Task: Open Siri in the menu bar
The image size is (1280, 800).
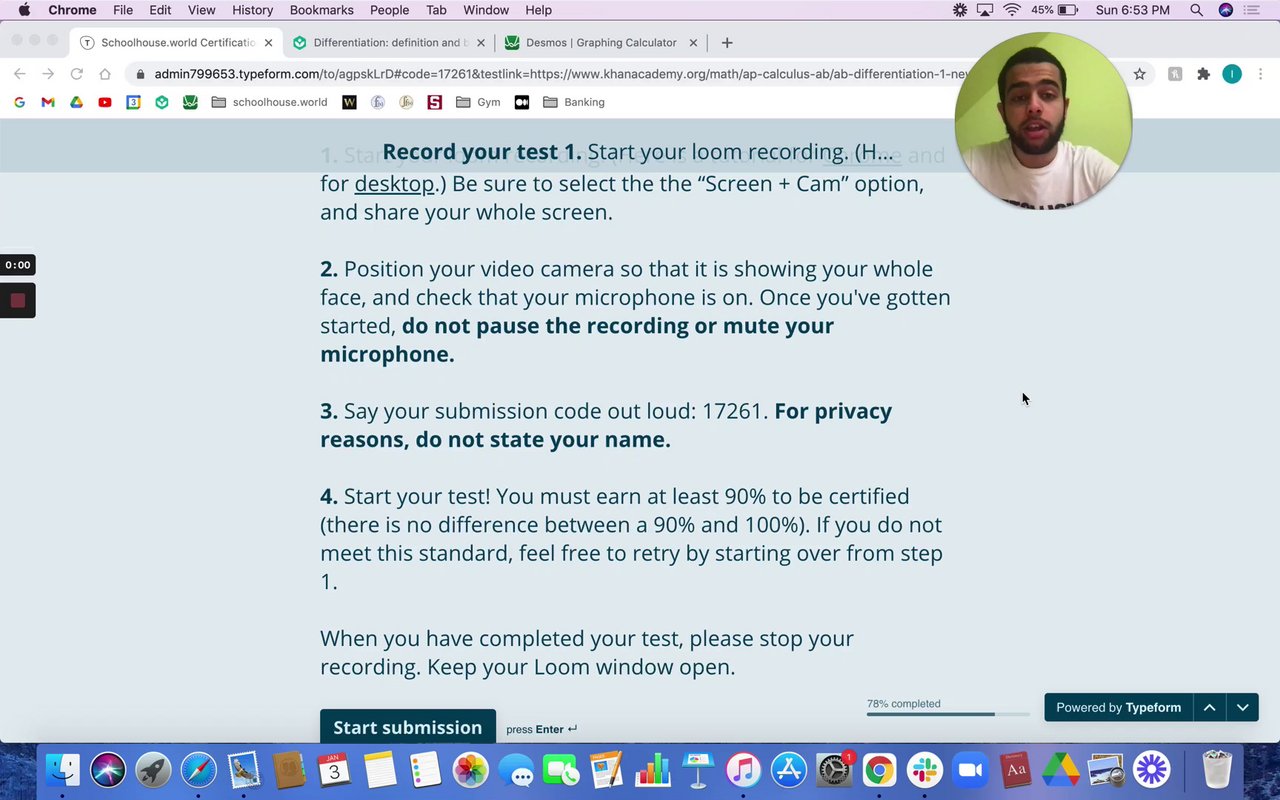Action: point(1226,10)
